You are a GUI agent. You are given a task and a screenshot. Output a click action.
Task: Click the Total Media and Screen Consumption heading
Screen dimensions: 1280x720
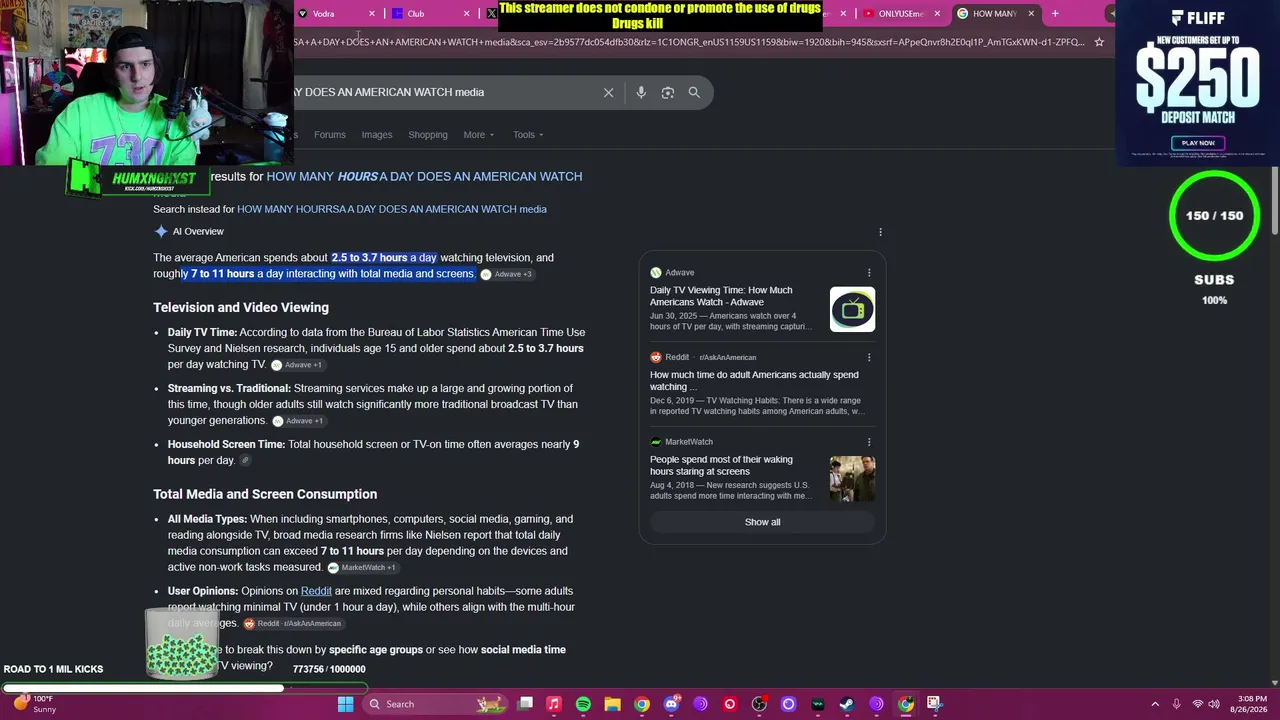pos(265,494)
